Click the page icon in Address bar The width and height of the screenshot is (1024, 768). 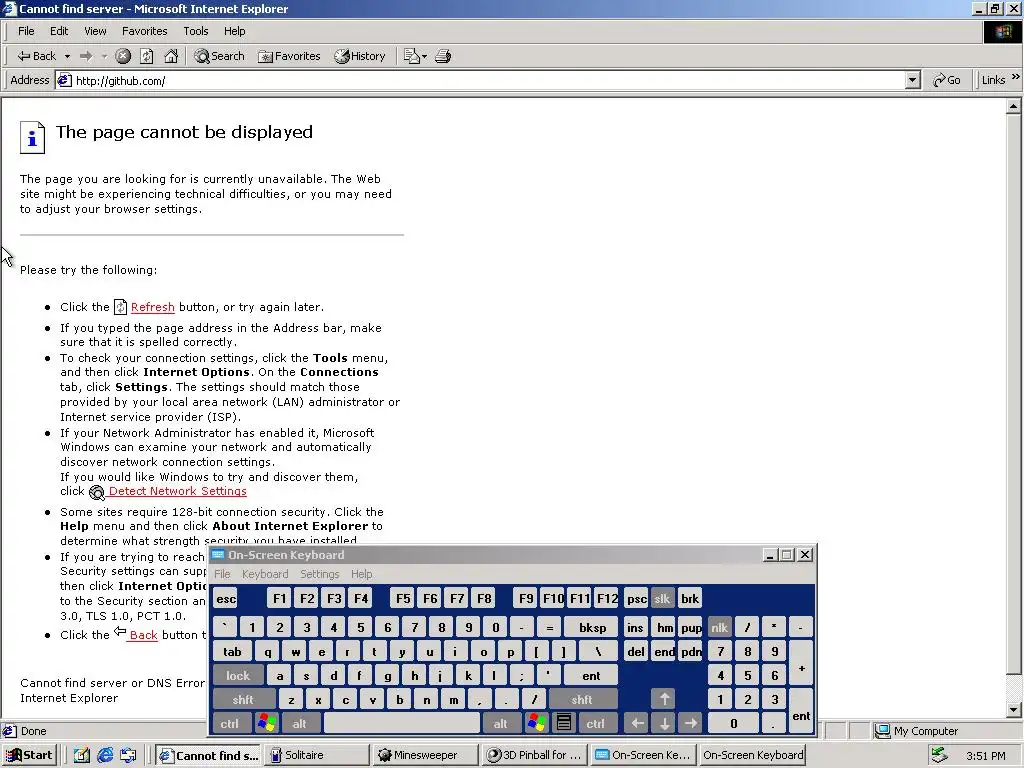click(x=64, y=80)
